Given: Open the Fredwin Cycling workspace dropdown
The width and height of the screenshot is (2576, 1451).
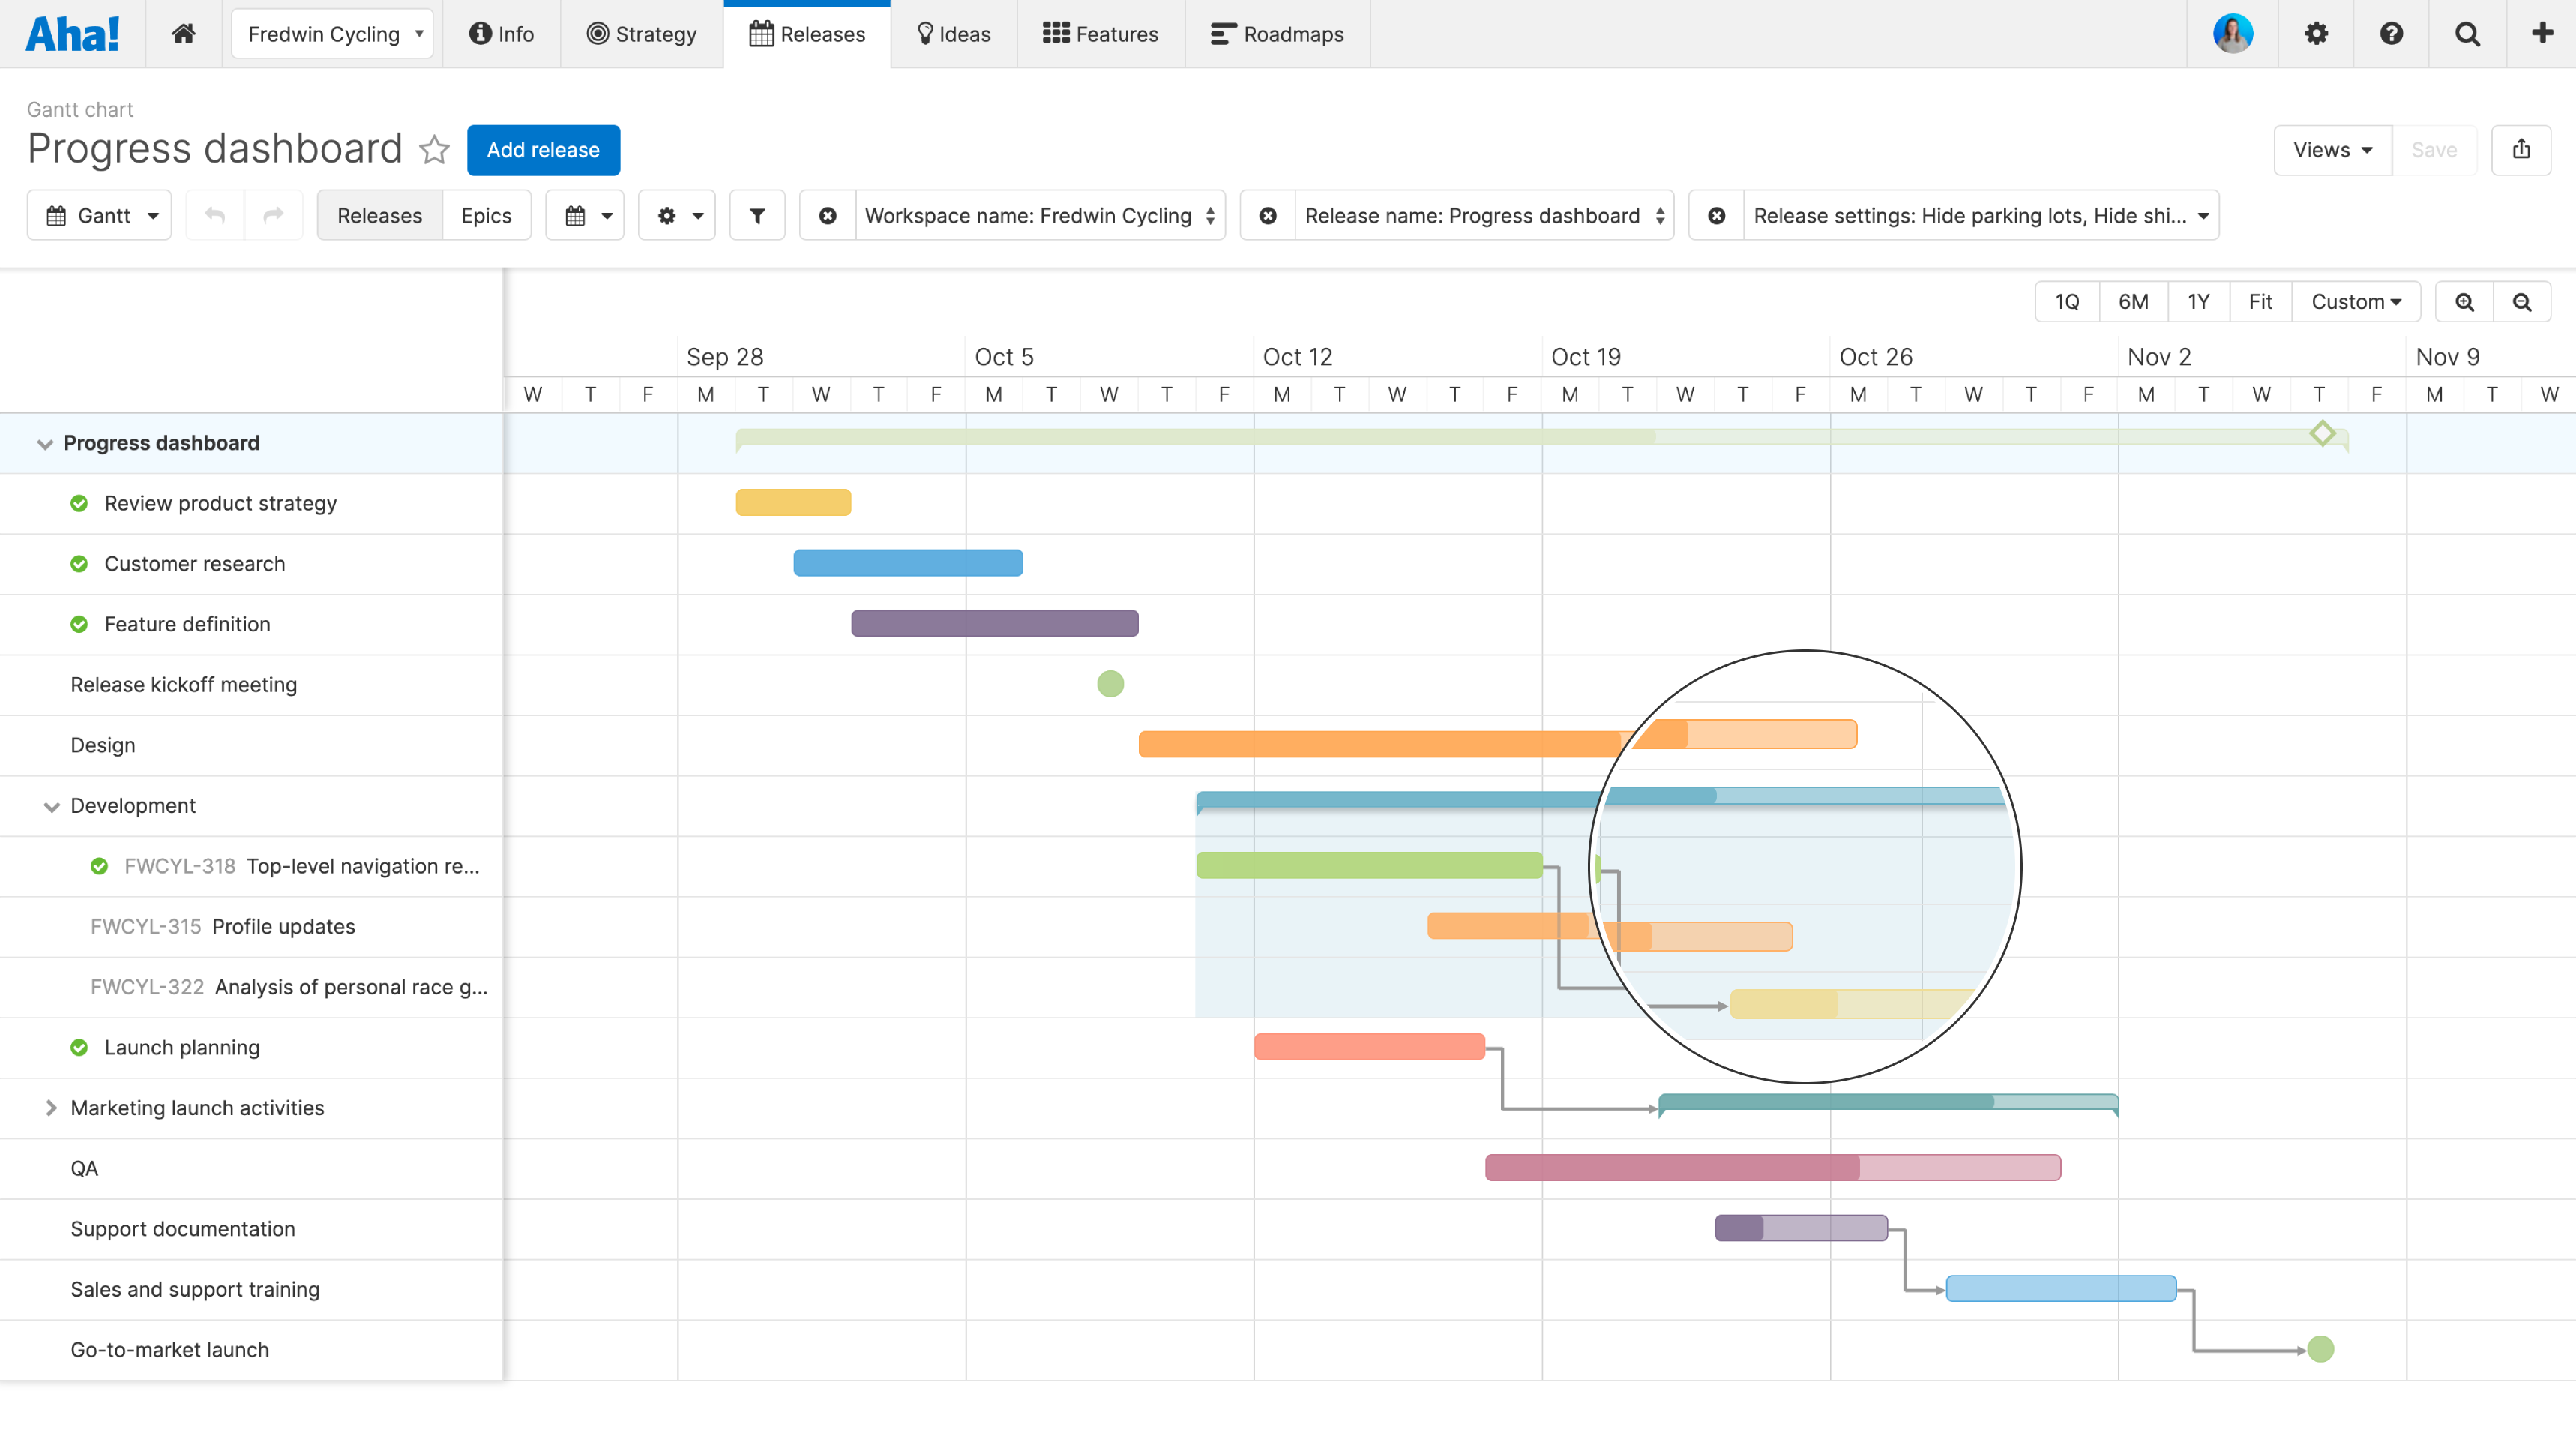Looking at the screenshot, I should tap(332, 33).
